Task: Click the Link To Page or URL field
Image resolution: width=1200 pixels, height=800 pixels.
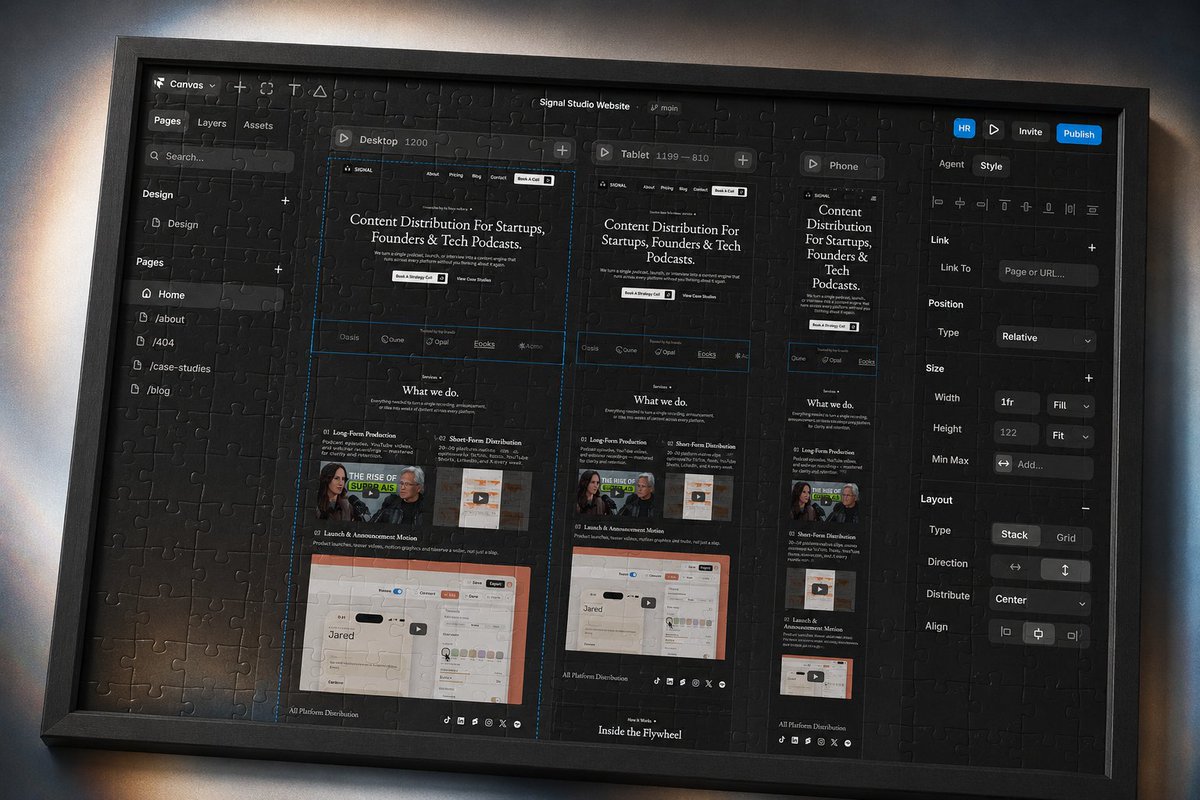Action: click(1048, 273)
